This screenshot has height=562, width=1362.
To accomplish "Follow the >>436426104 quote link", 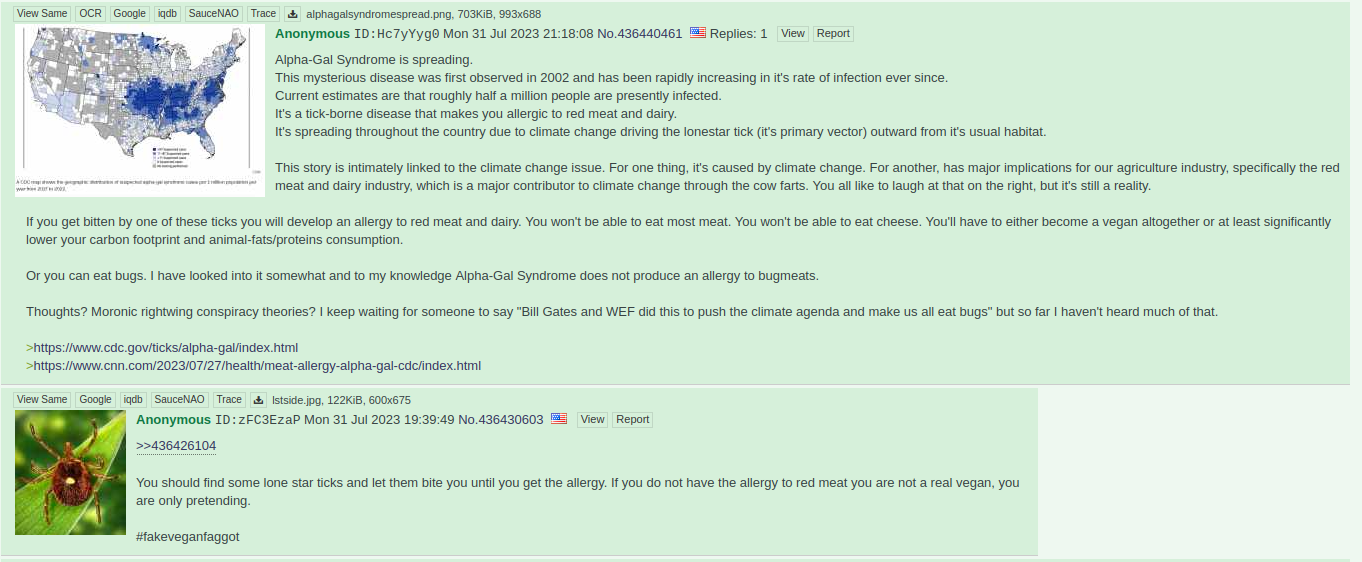I will click(176, 446).
